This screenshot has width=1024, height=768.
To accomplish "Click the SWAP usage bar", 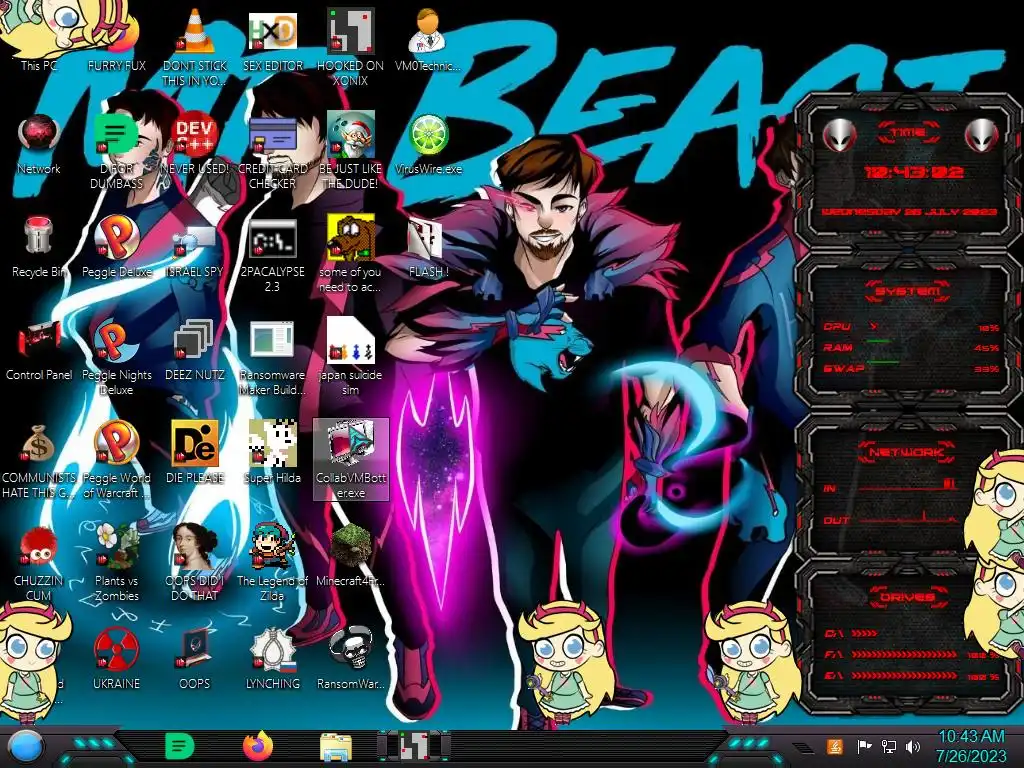I will click(x=911, y=368).
